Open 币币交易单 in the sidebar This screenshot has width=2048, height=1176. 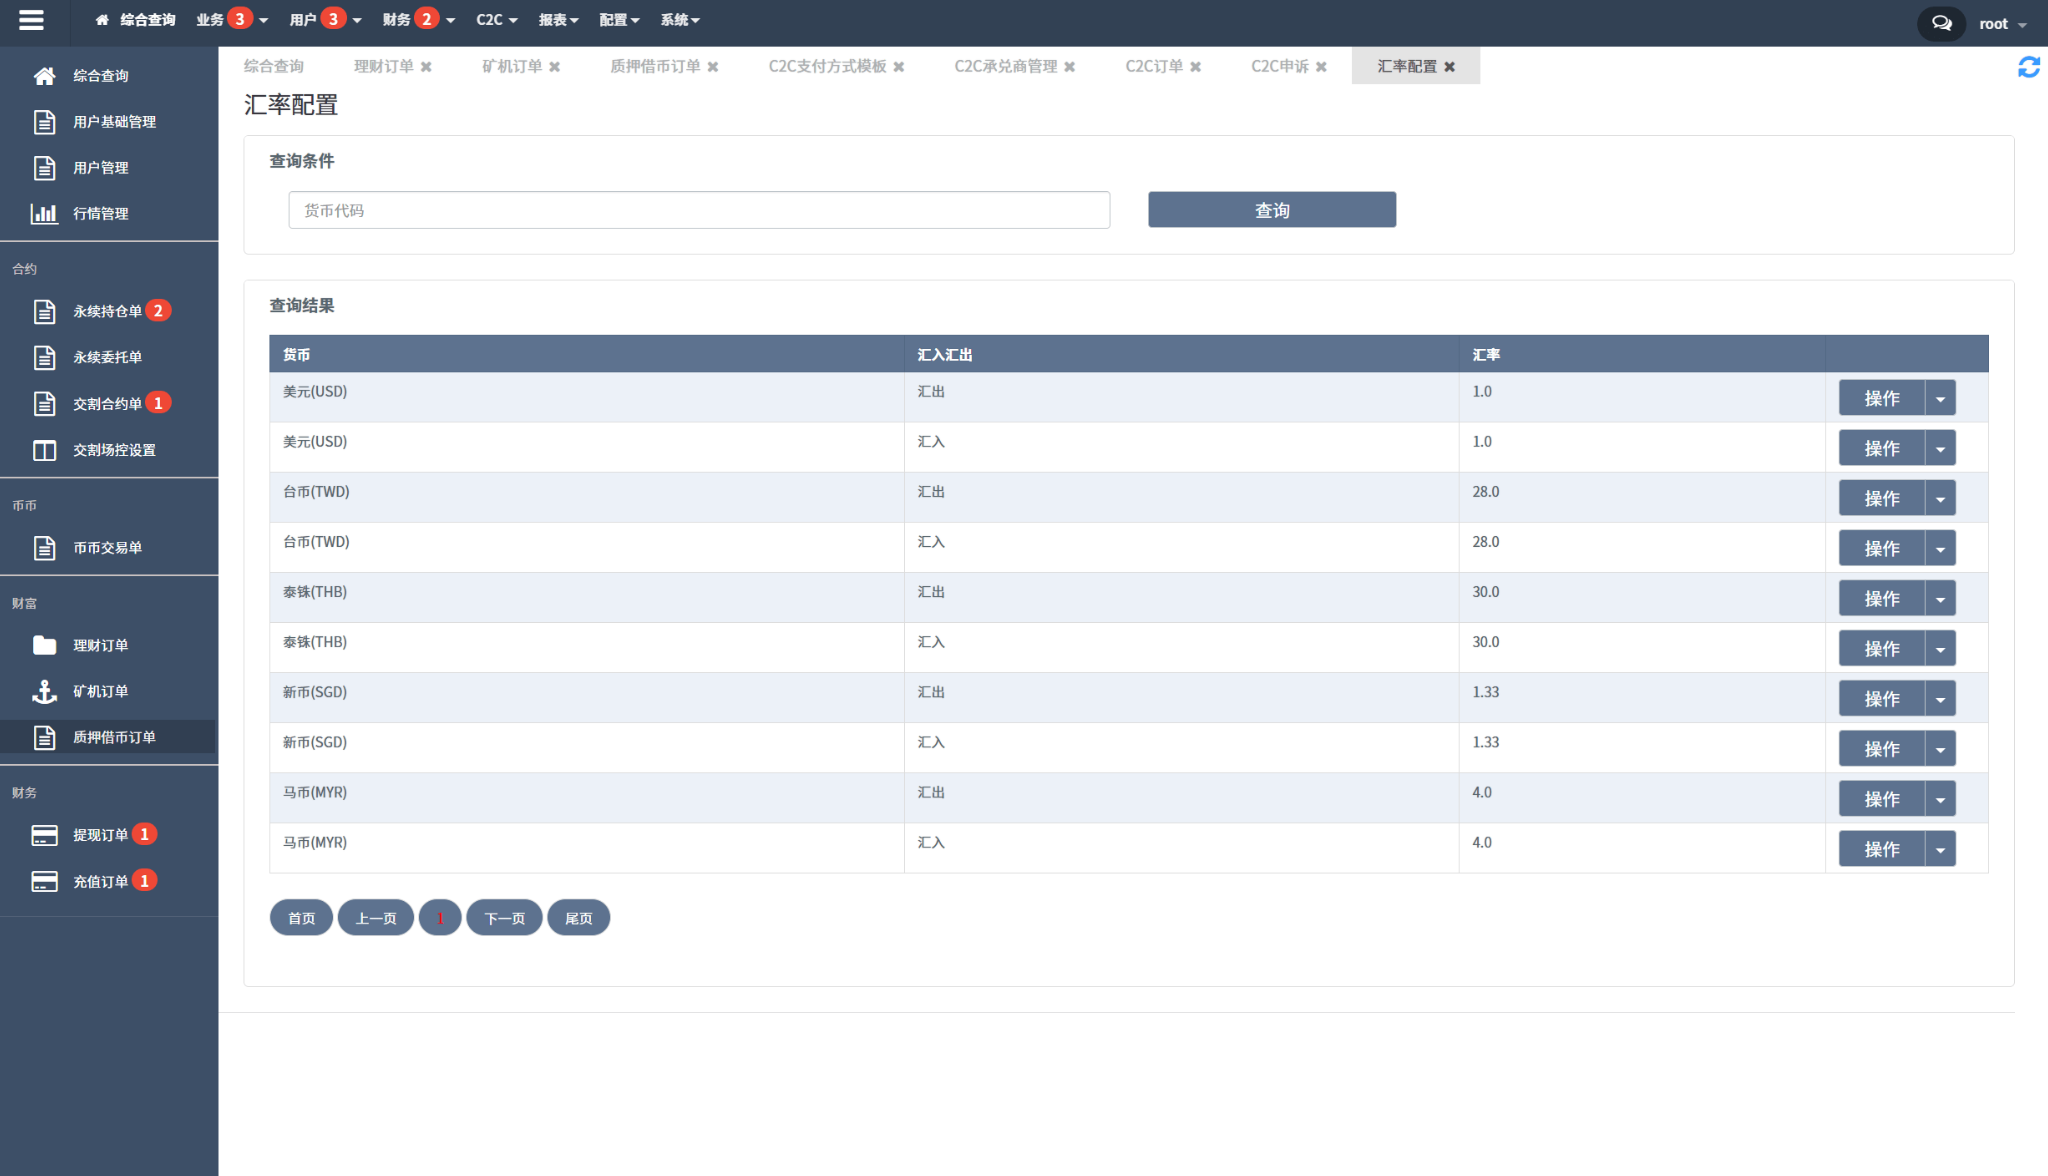coord(107,548)
